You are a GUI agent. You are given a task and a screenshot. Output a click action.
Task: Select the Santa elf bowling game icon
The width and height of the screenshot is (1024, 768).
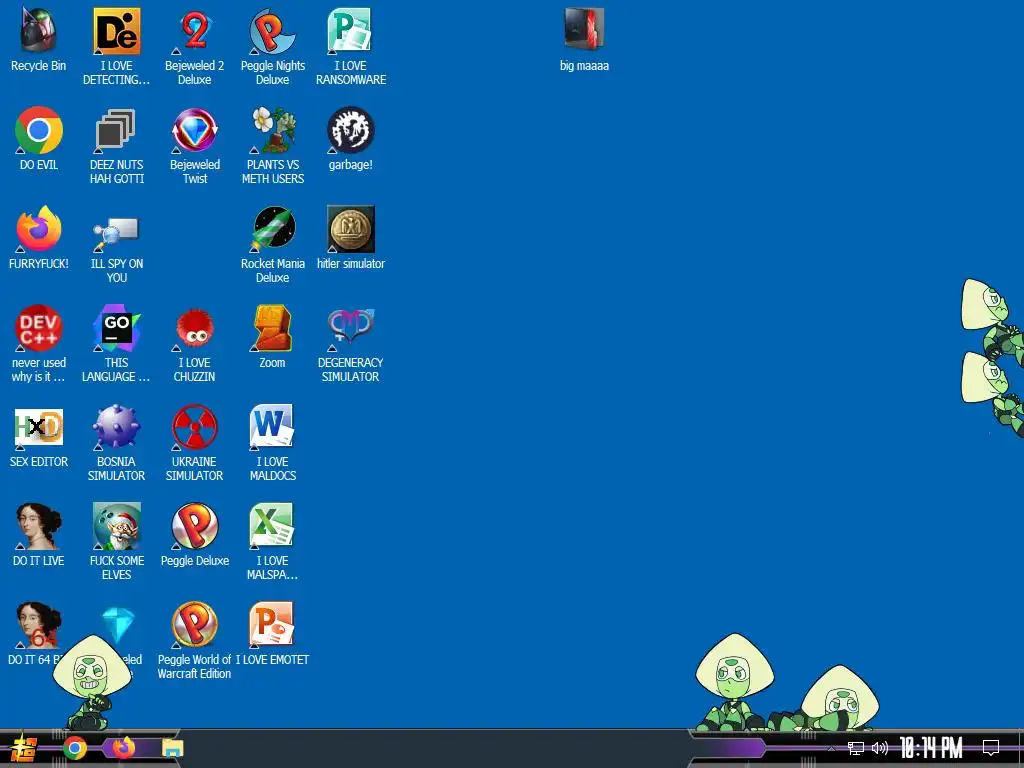point(116,526)
